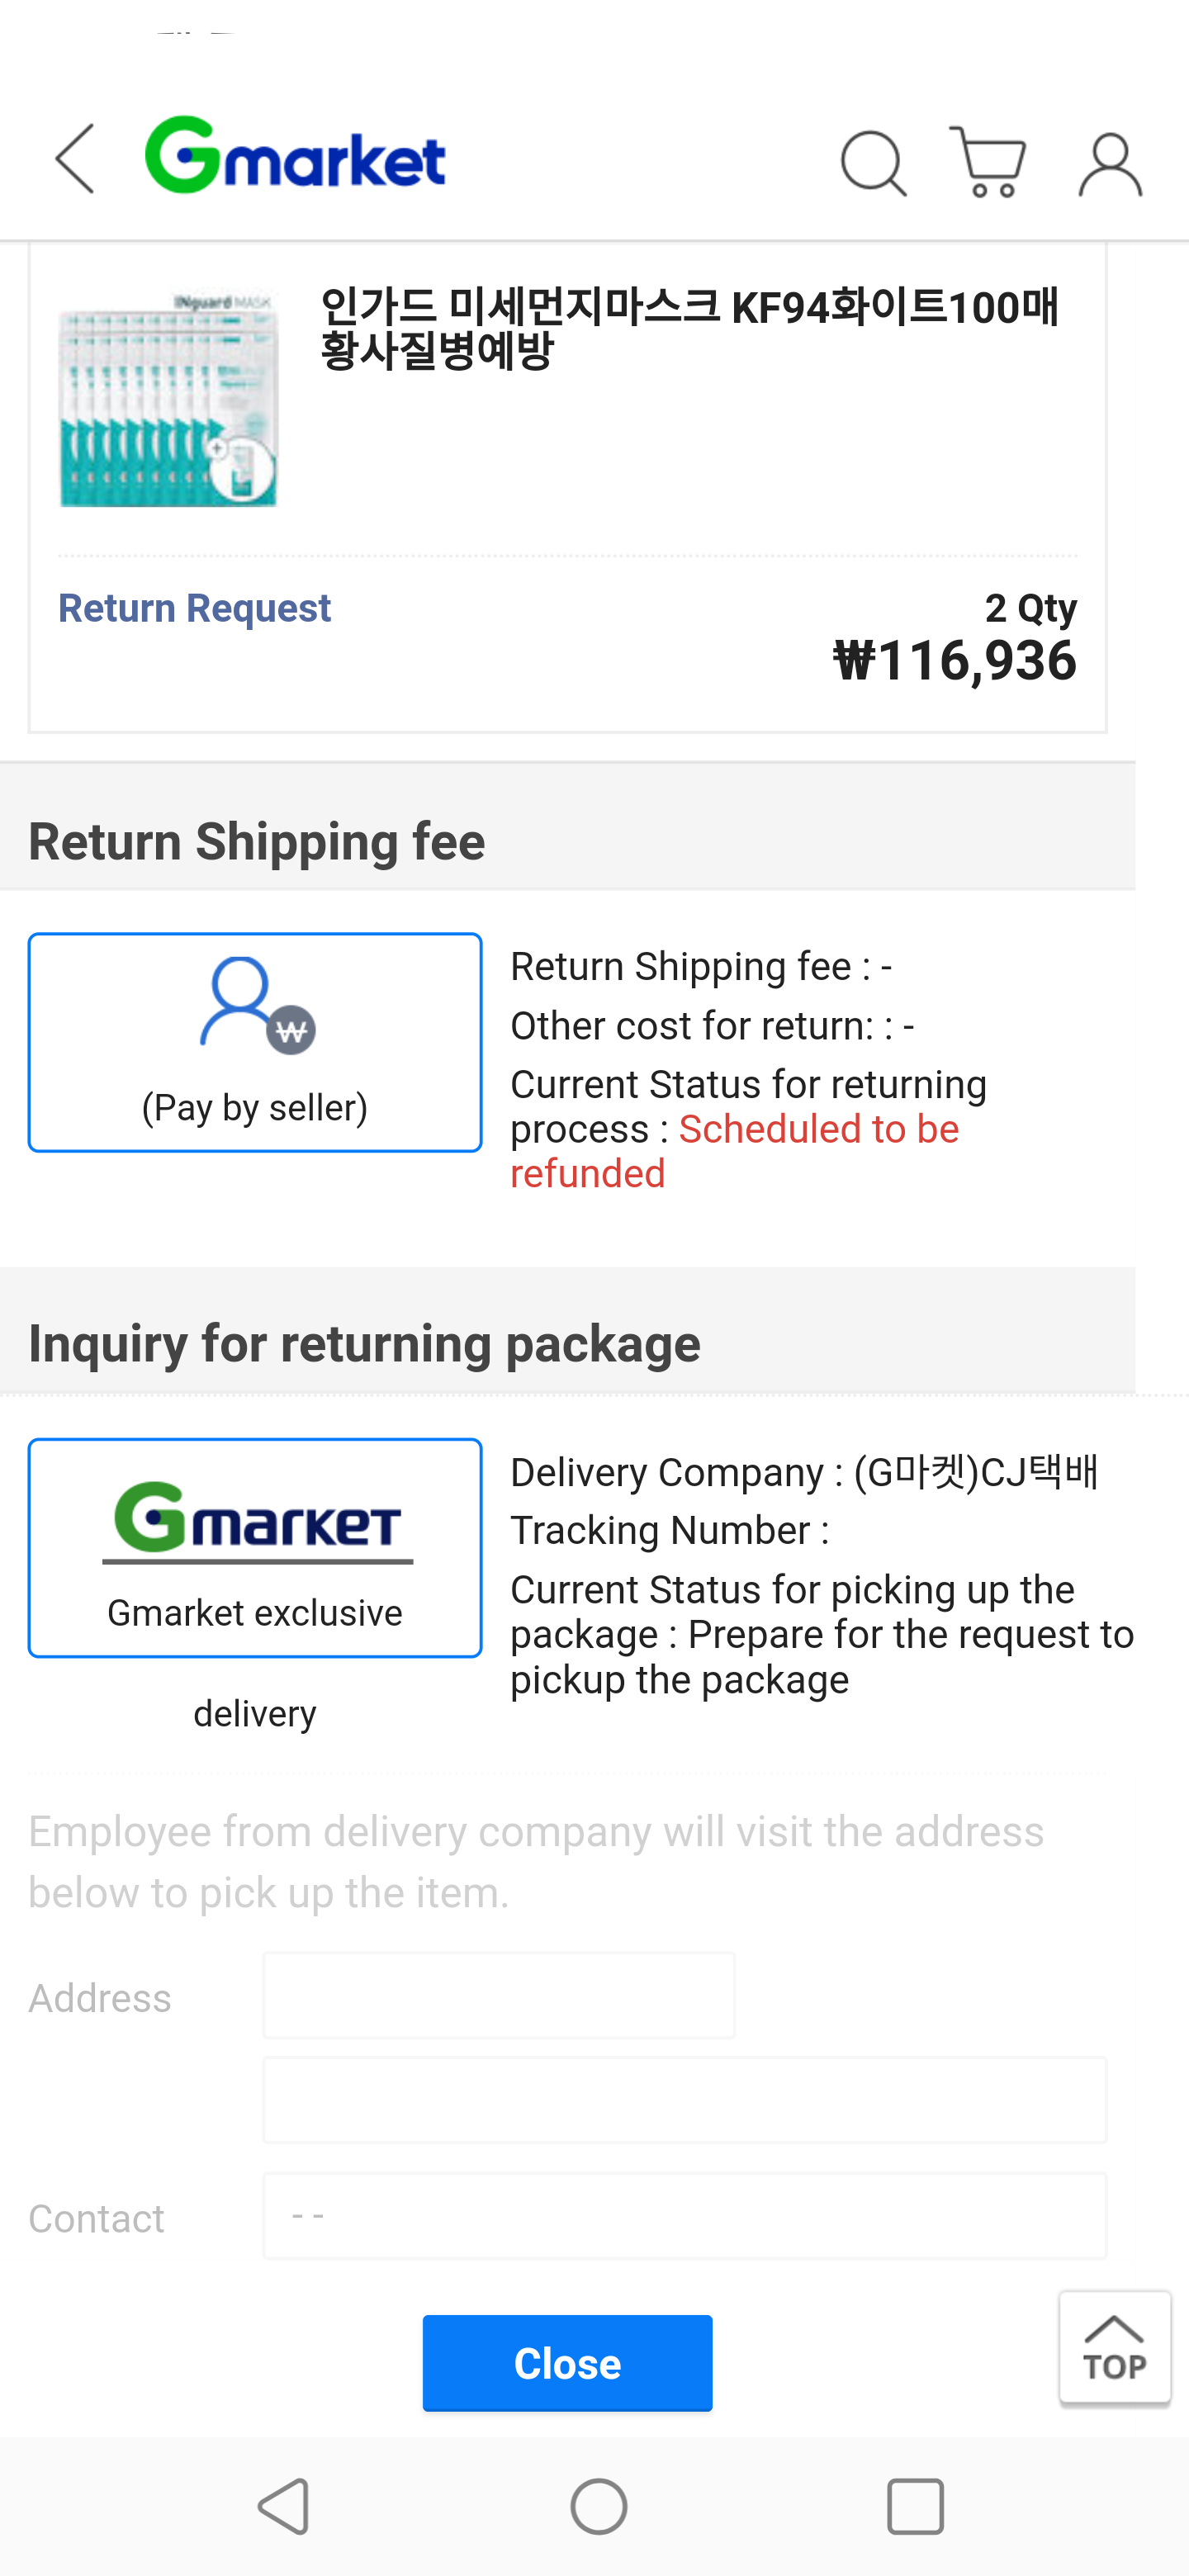Open the mask product thumbnail image

(x=168, y=398)
